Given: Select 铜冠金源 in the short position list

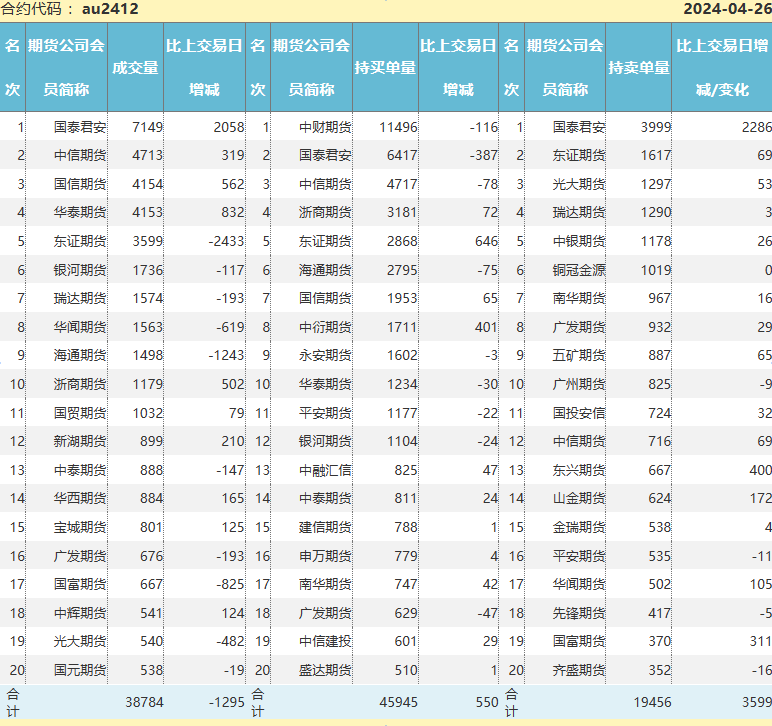Looking at the screenshot, I should click(579, 269).
